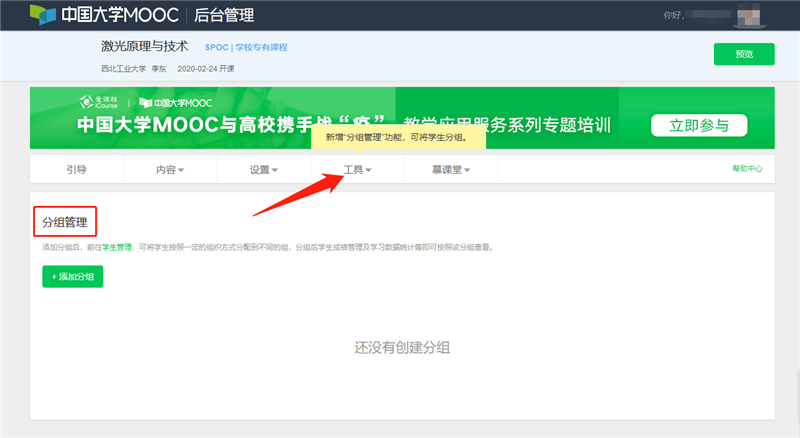Screen dimensions: 800x438
Task: Open the 工具 dropdown menu
Action: point(357,170)
